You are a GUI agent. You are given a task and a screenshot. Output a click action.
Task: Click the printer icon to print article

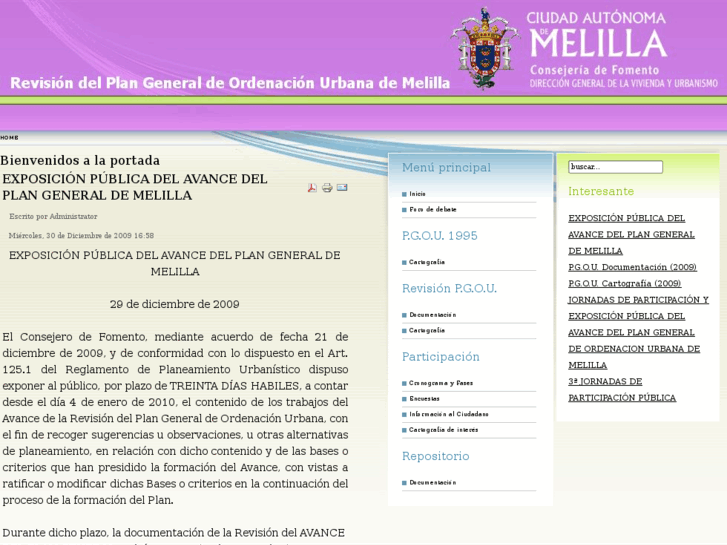point(327,187)
